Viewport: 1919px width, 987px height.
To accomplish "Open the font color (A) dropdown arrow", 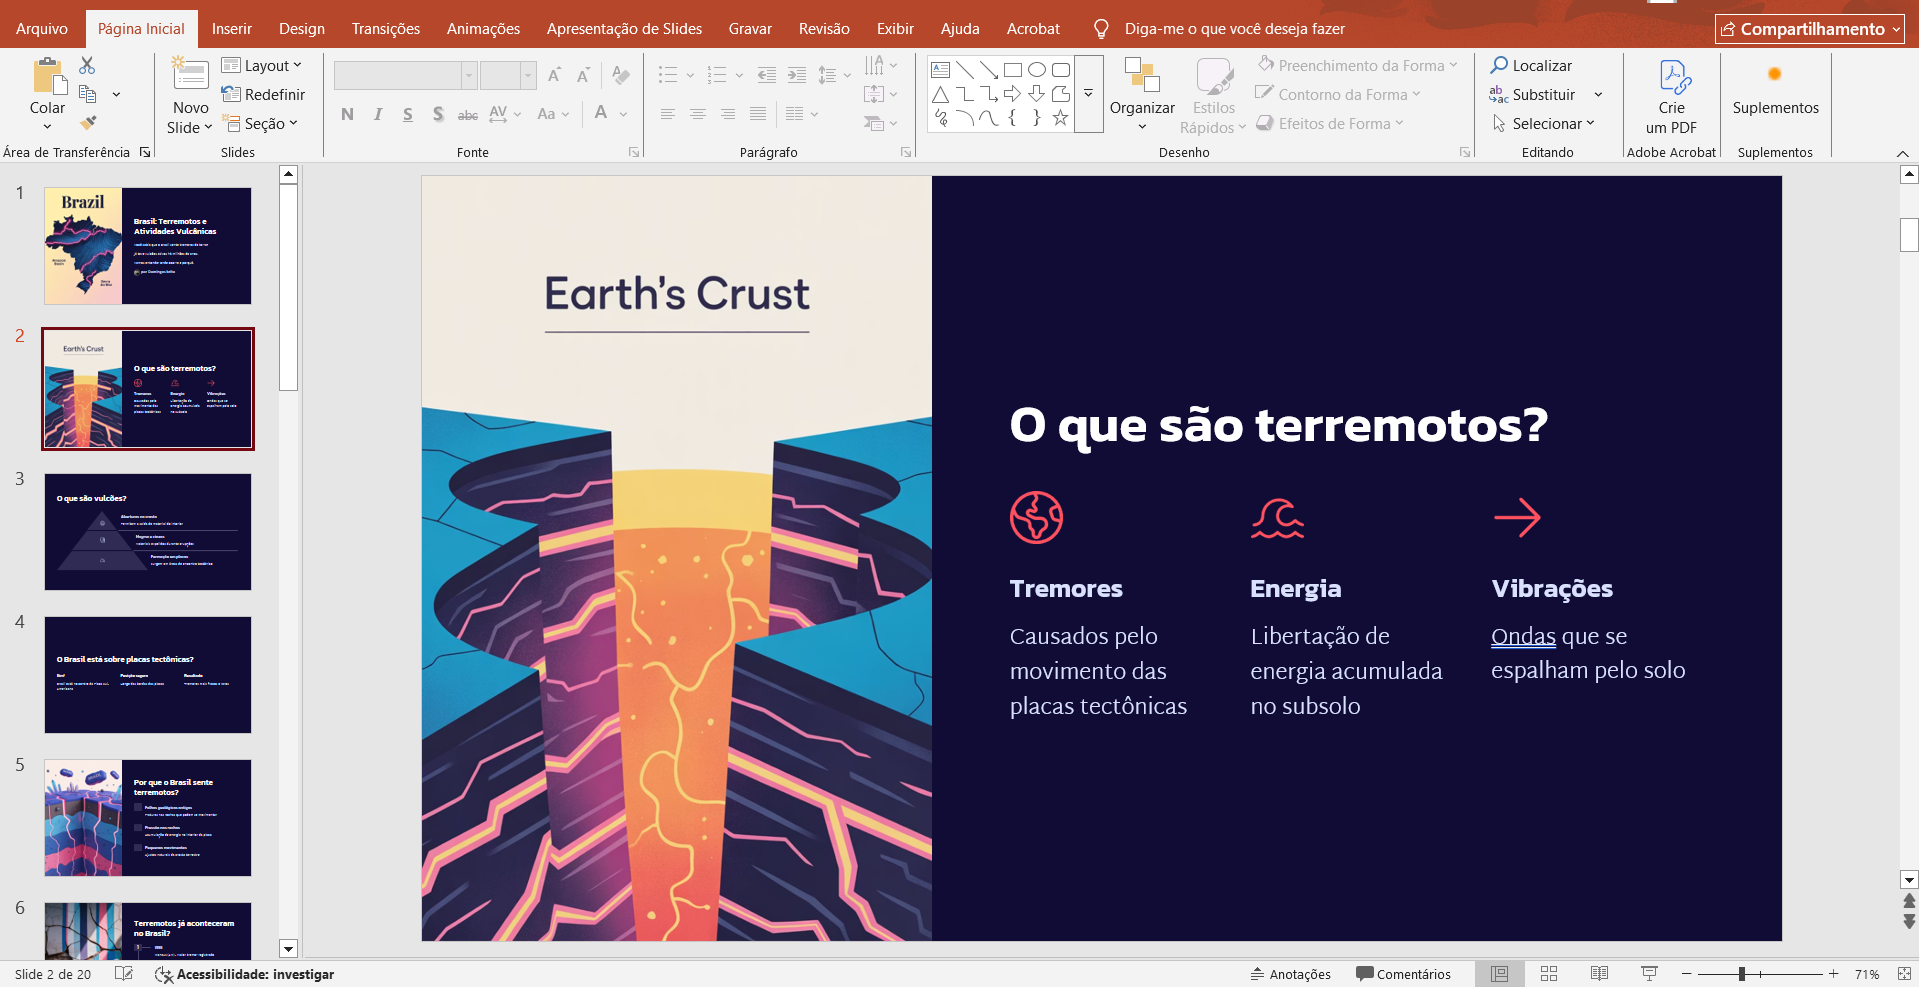I will (x=623, y=114).
